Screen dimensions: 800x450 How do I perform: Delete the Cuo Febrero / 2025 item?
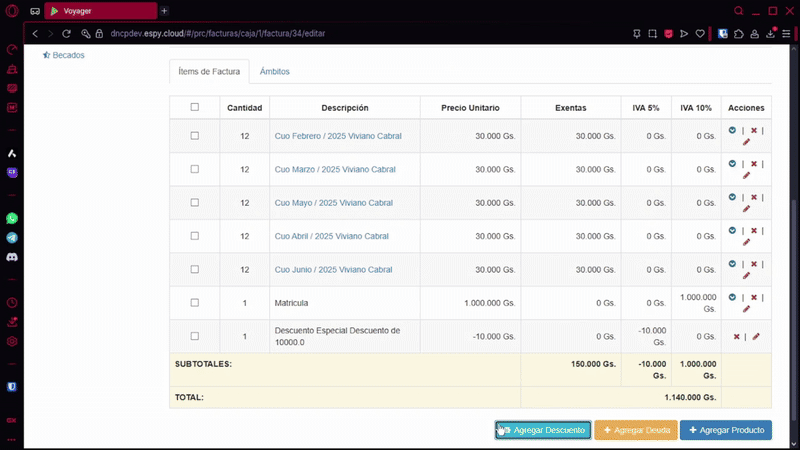point(753,130)
